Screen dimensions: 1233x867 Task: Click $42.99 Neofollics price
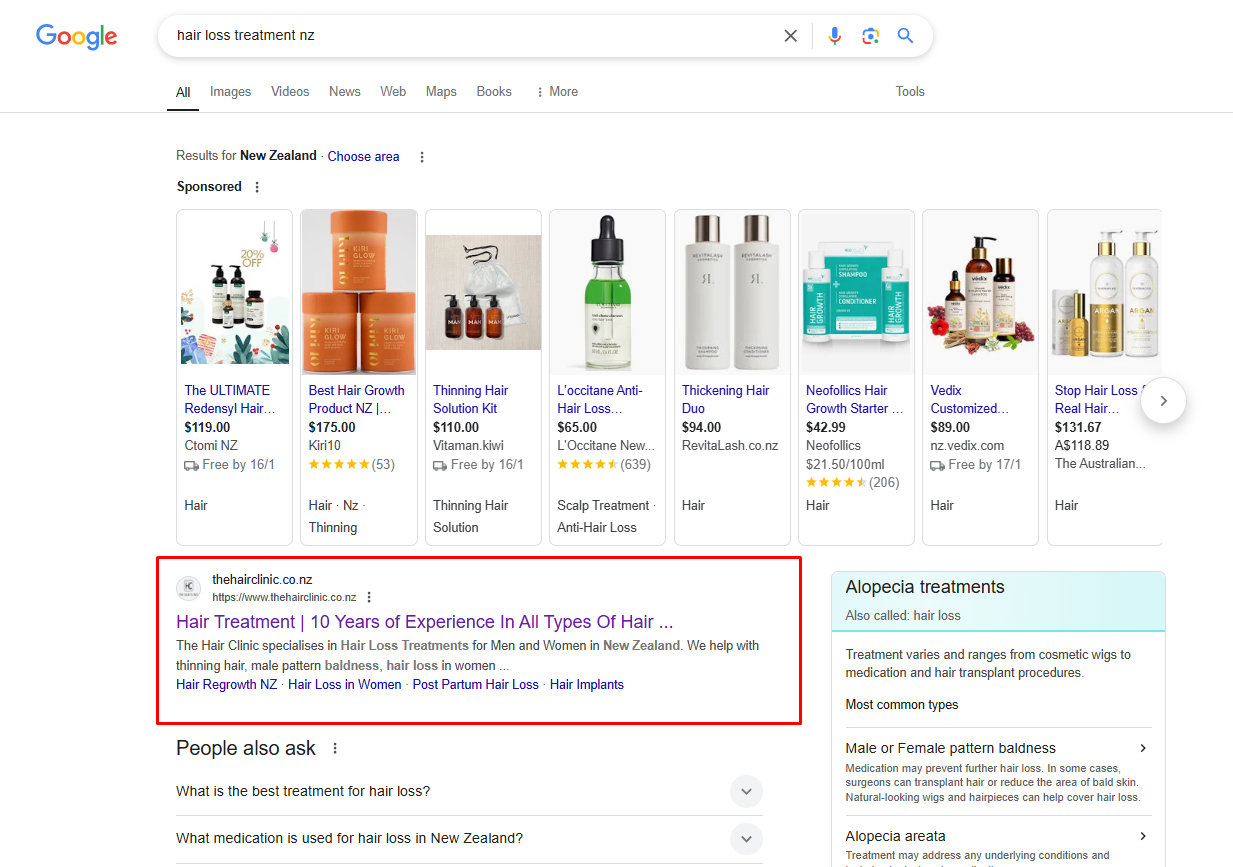click(826, 428)
